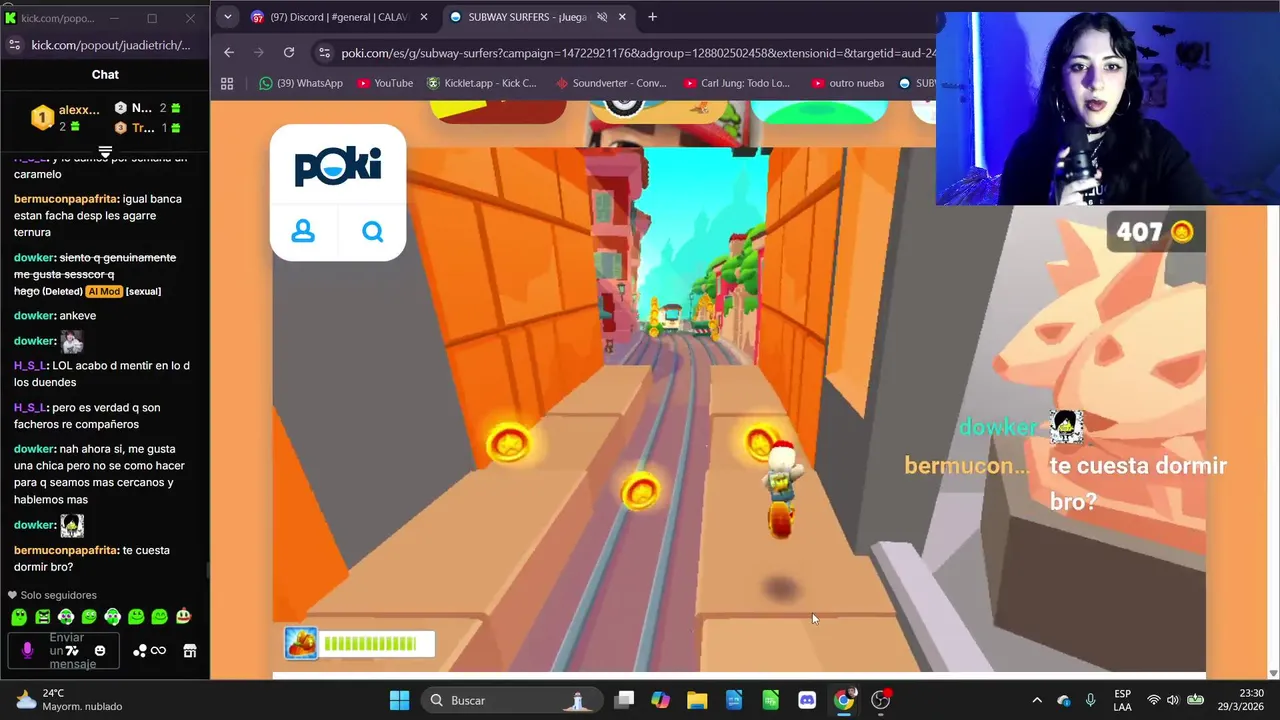Open the emoji picker smiley in chat

100,651
